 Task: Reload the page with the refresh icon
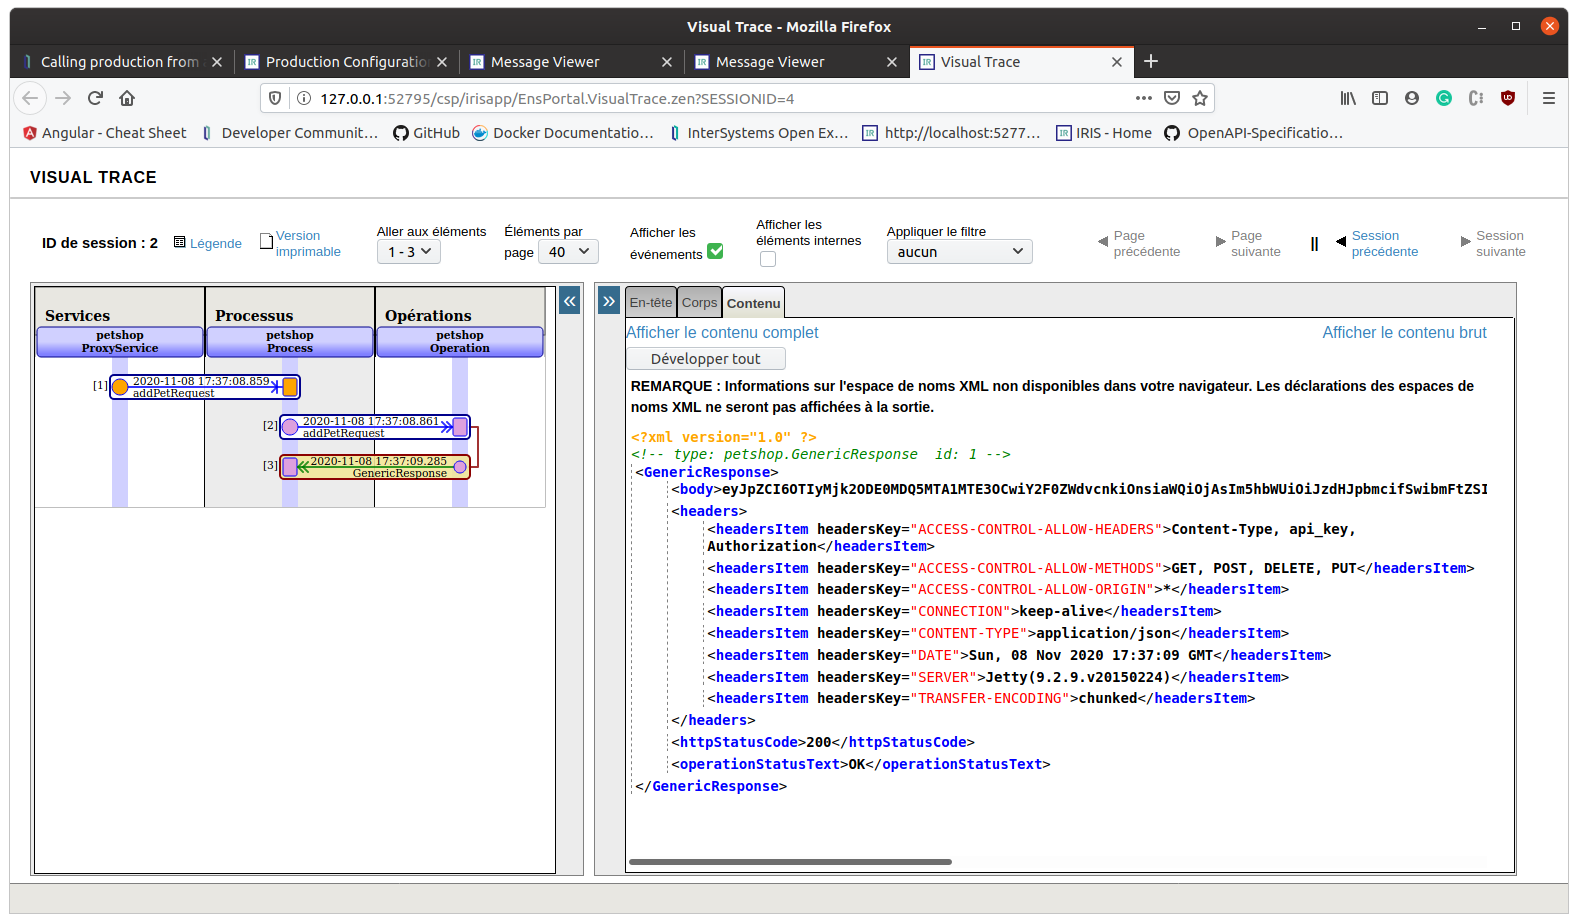[95, 98]
